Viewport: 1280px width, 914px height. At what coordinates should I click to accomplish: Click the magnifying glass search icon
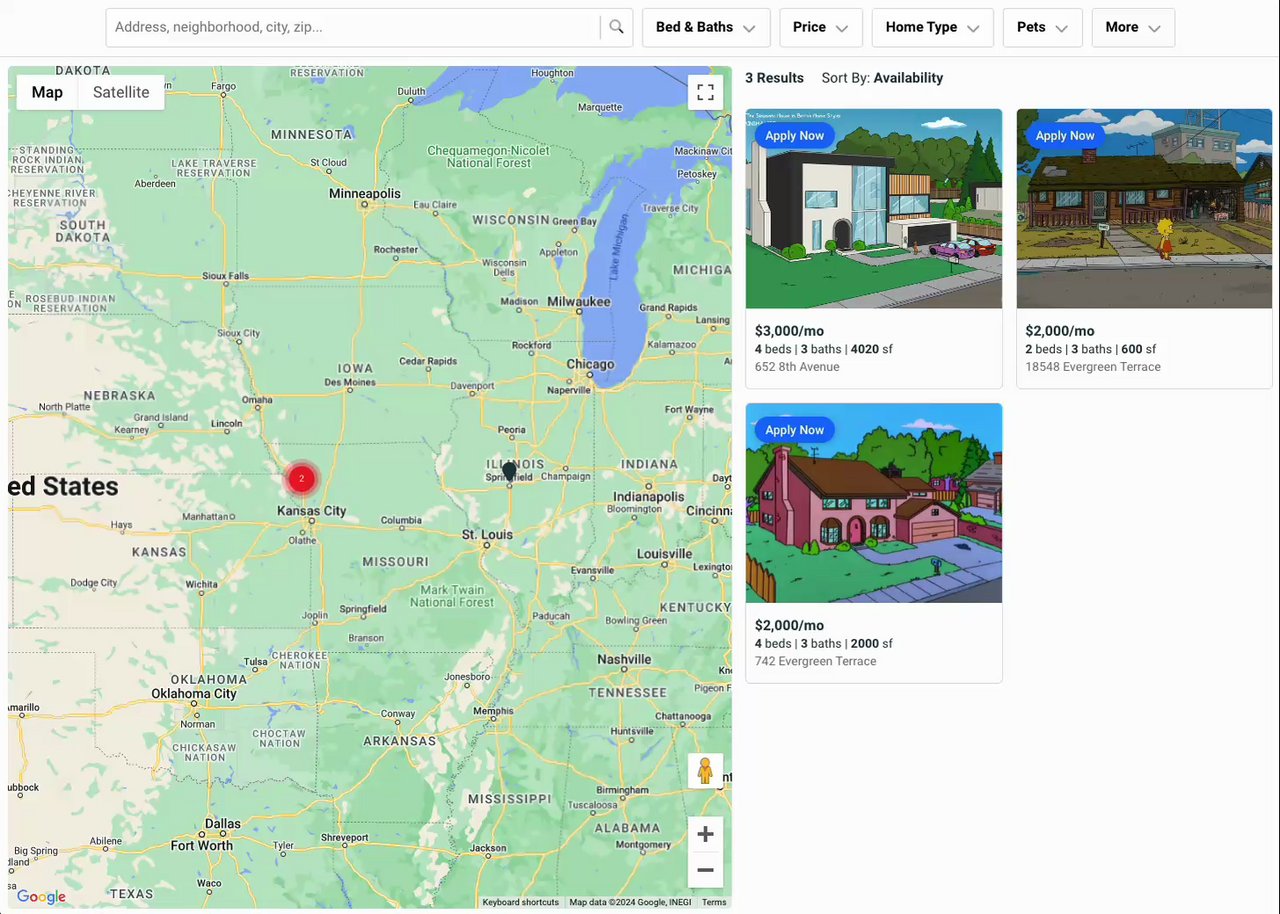pos(616,27)
